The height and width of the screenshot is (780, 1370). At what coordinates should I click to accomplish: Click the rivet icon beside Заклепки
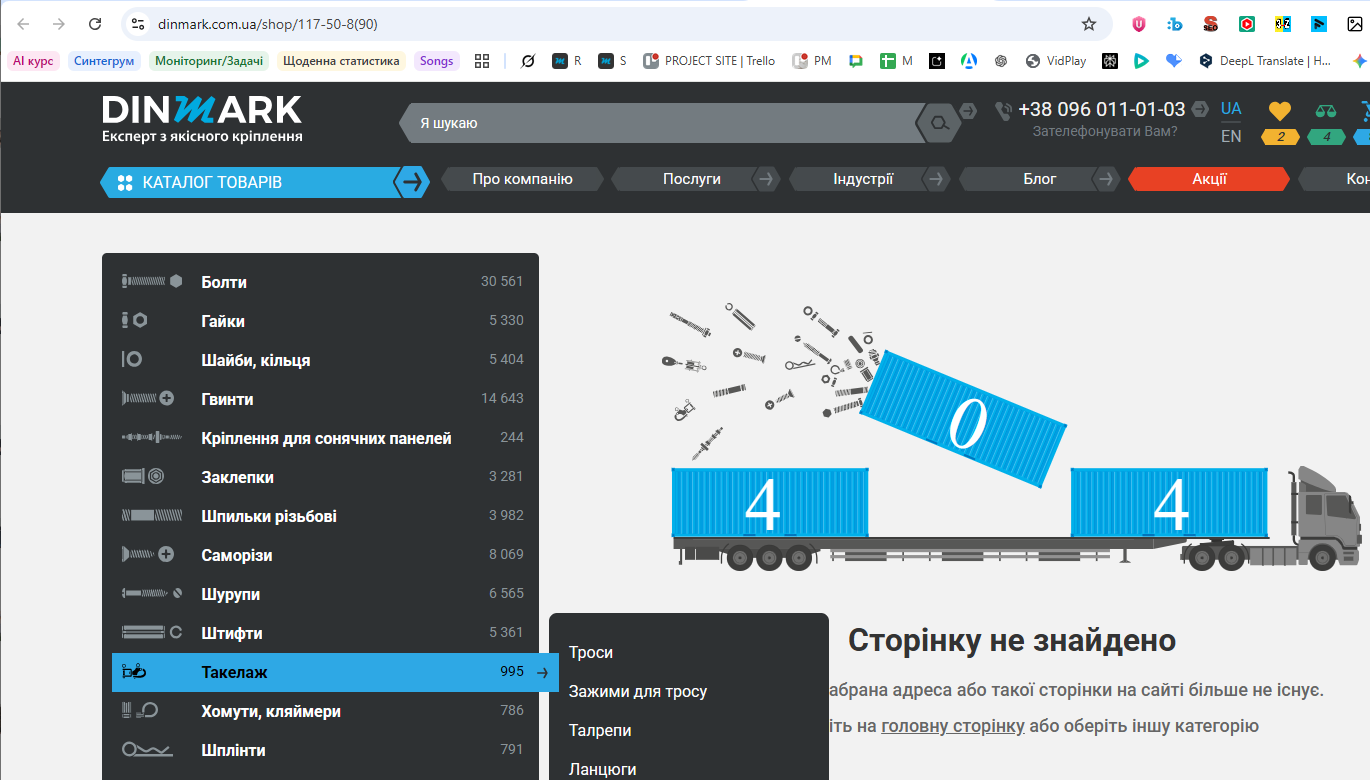(143, 477)
